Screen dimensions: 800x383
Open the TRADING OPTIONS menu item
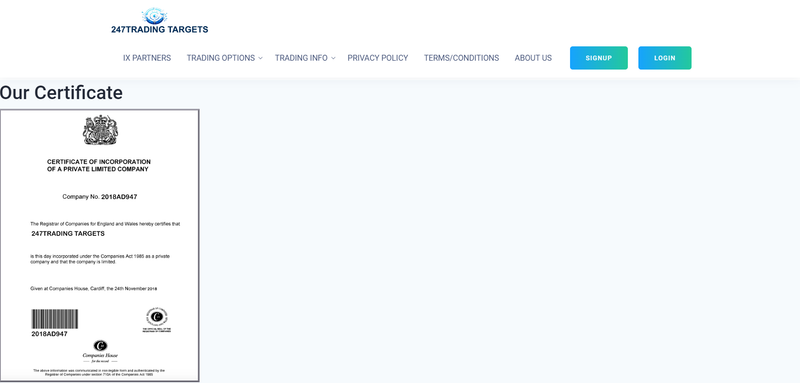click(220, 58)
